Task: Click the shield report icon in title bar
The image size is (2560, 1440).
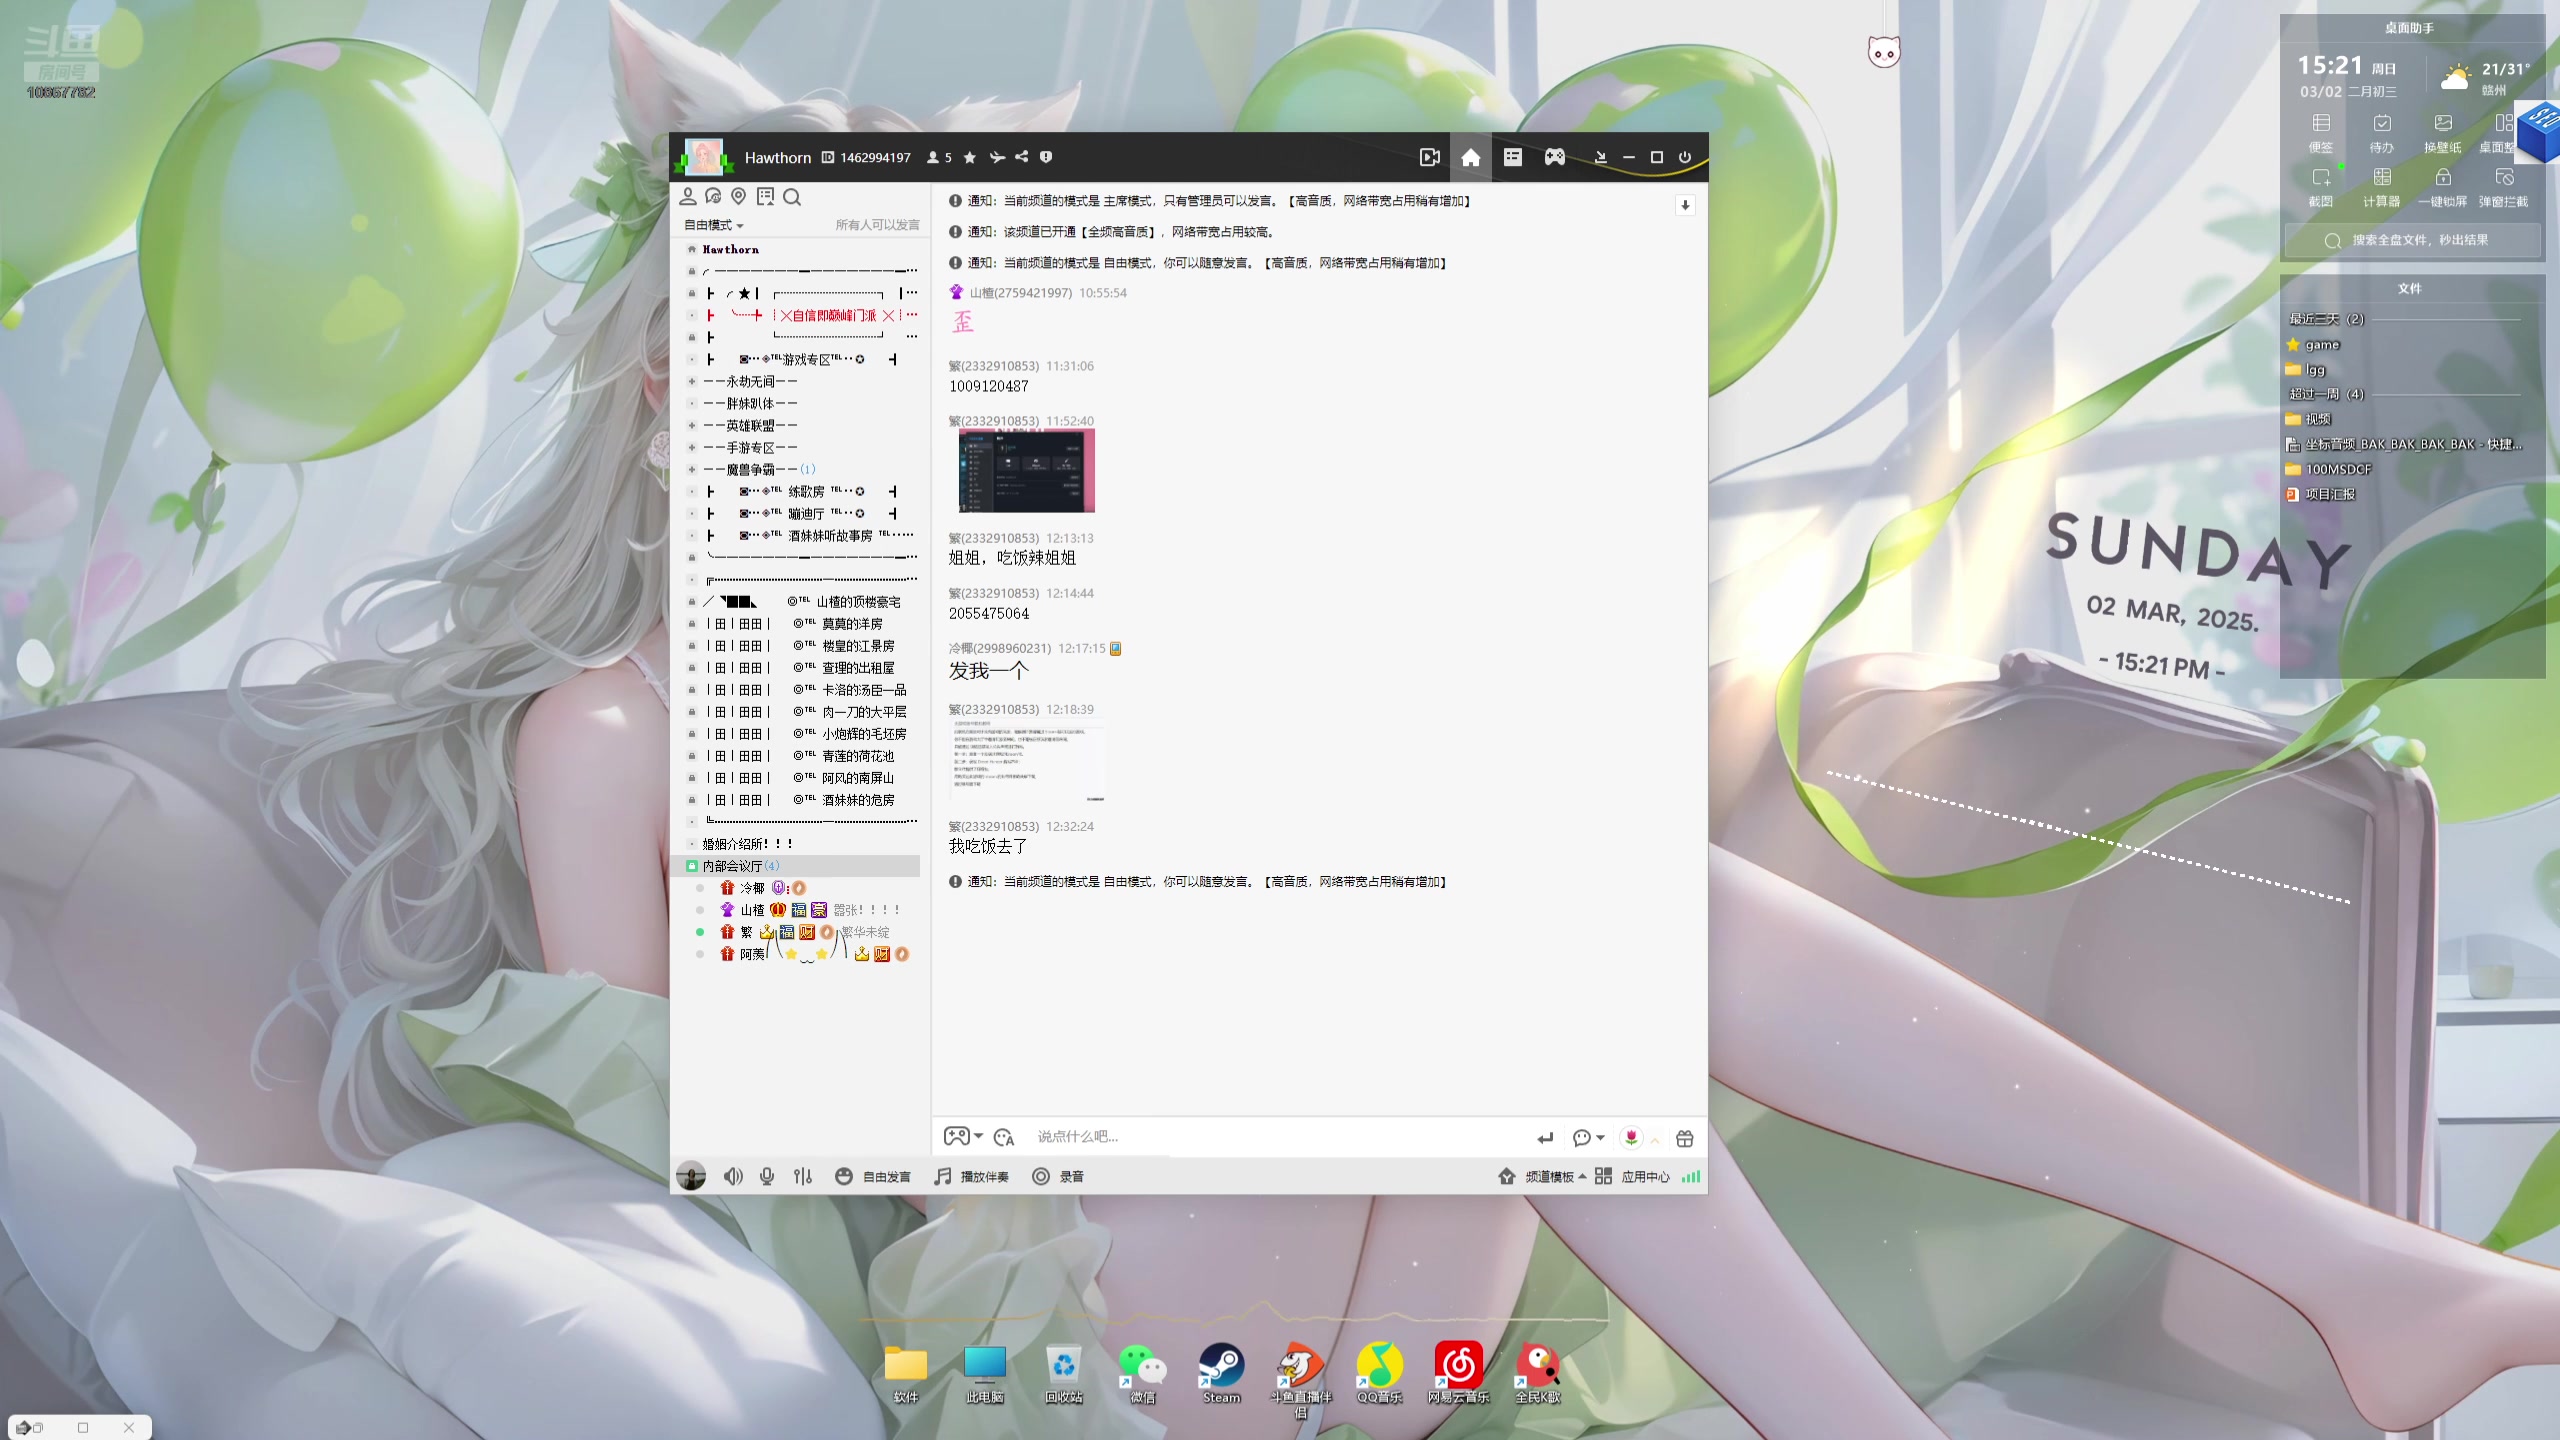Action: point(1046,157)
